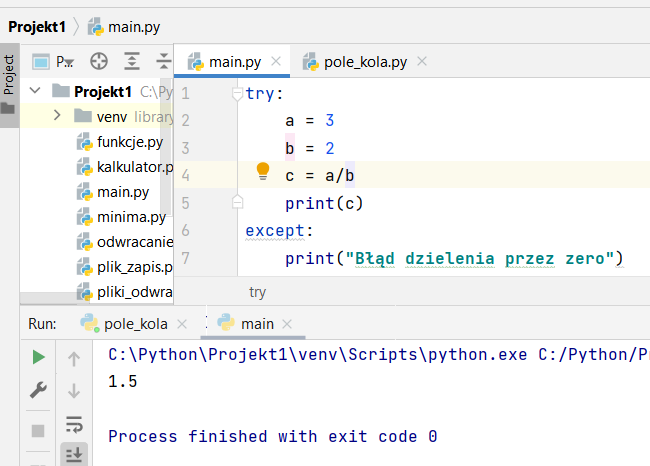The width and height of the screenshot is (650, 466).
Task: Open run configuration wrench icon
Action: click(x=38, y=390)
